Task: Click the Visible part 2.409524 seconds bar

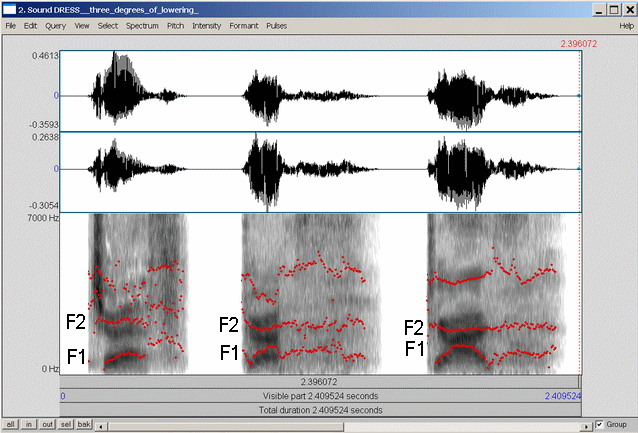Action: coord(321,396)
